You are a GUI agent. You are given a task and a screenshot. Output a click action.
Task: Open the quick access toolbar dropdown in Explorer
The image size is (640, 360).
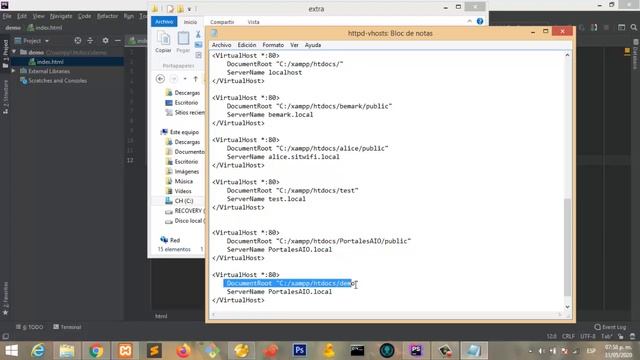pyautogui.click(x=190, y=9)
